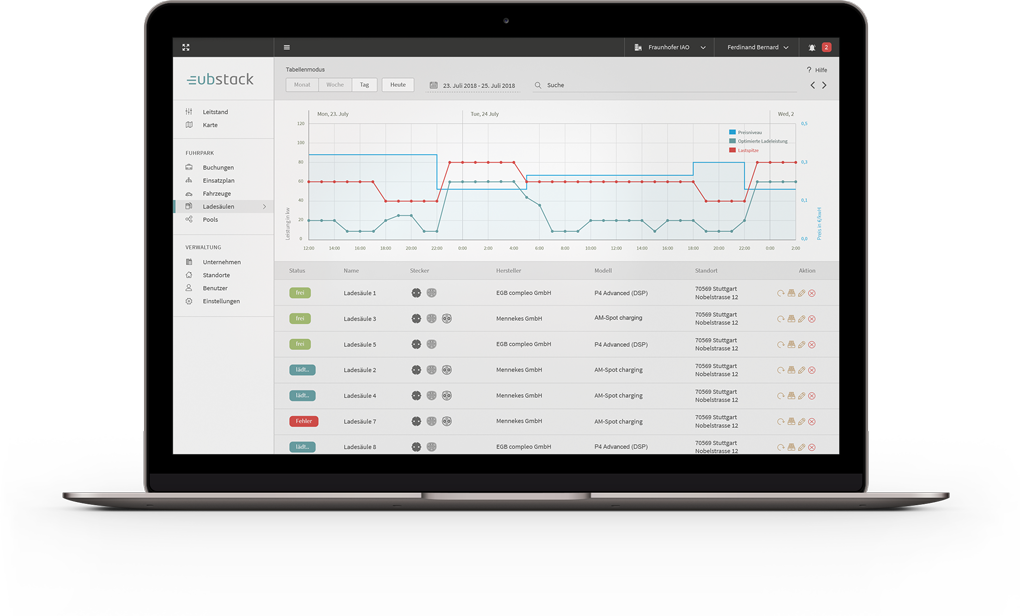This screenshot has height=616, width=1020.
Task: Open Karte in the sidebar
Action: 210,125
